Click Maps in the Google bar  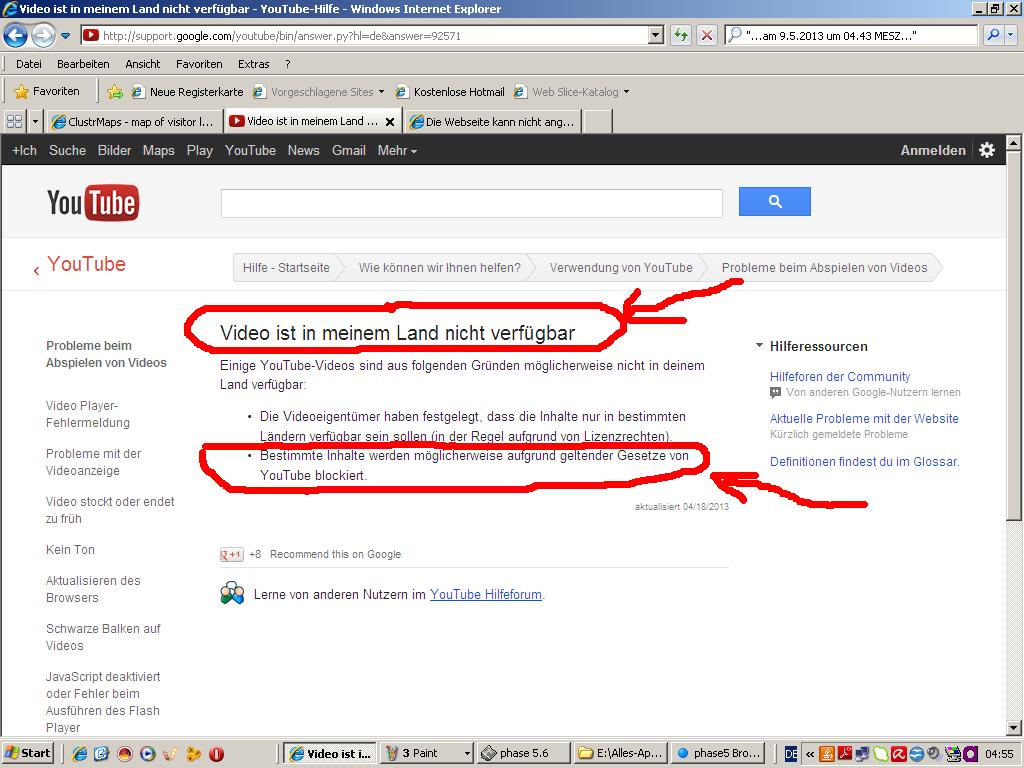[x=159, y=150]
